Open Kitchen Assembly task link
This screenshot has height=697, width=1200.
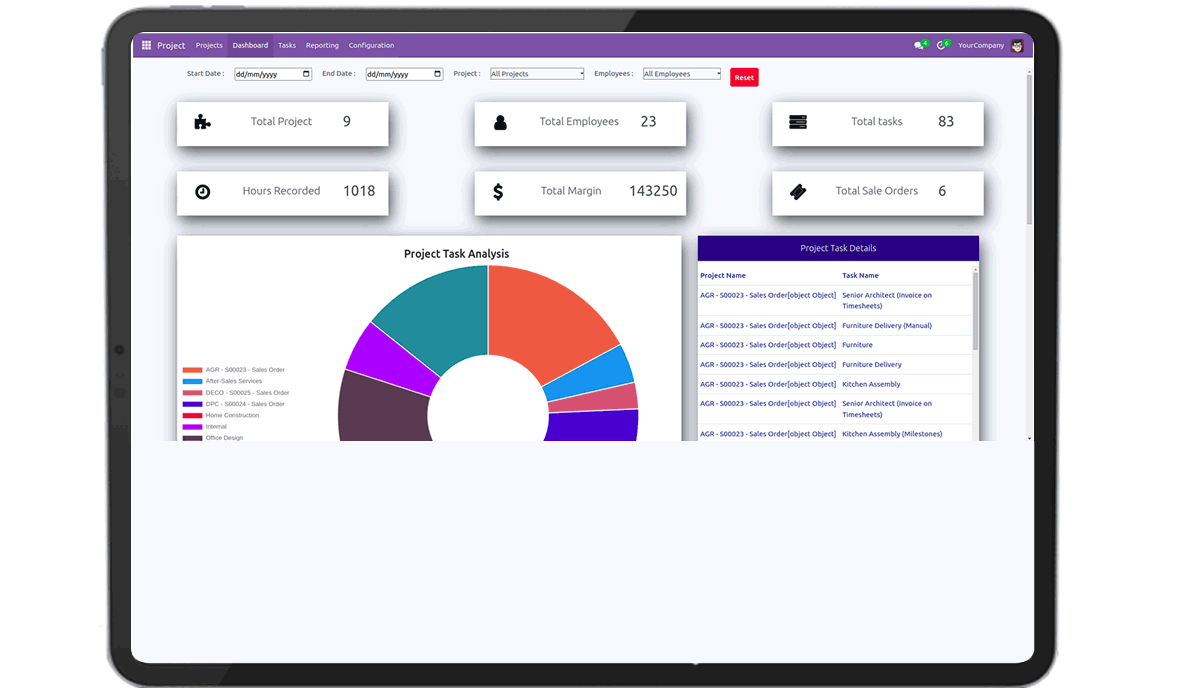[x=871, y=384]
